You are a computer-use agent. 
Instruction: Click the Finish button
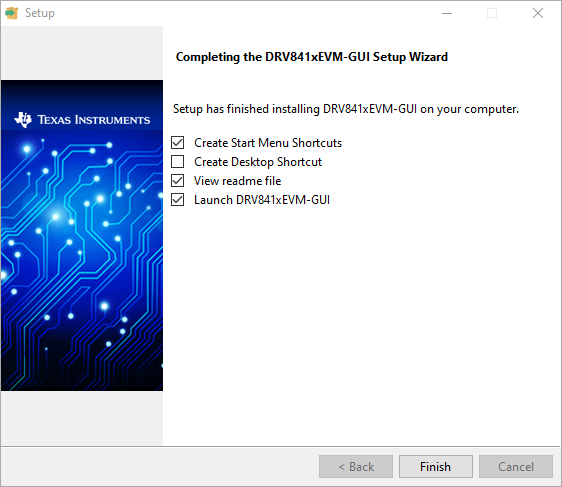point(435,467)
